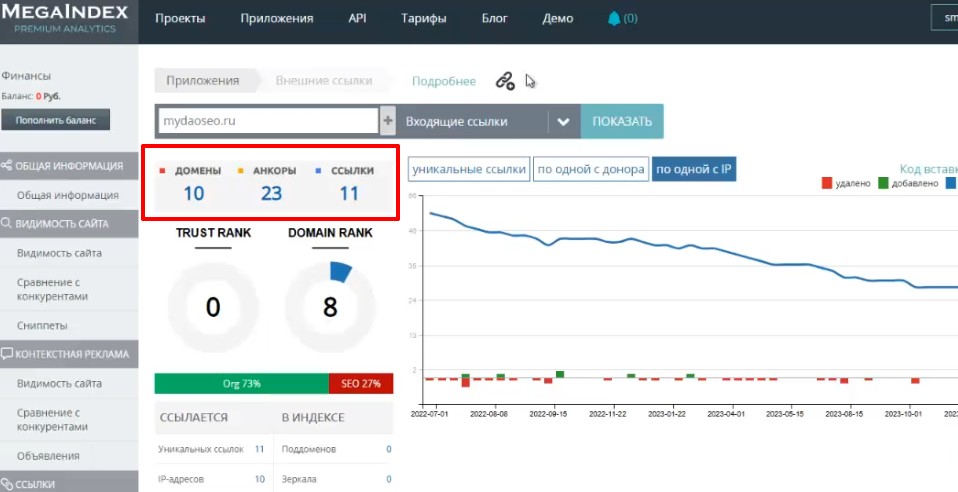The image size is (958, 492).
Task: Click the IP-адресов value 10
Action: pyautogui.click(x=260, y=479)
